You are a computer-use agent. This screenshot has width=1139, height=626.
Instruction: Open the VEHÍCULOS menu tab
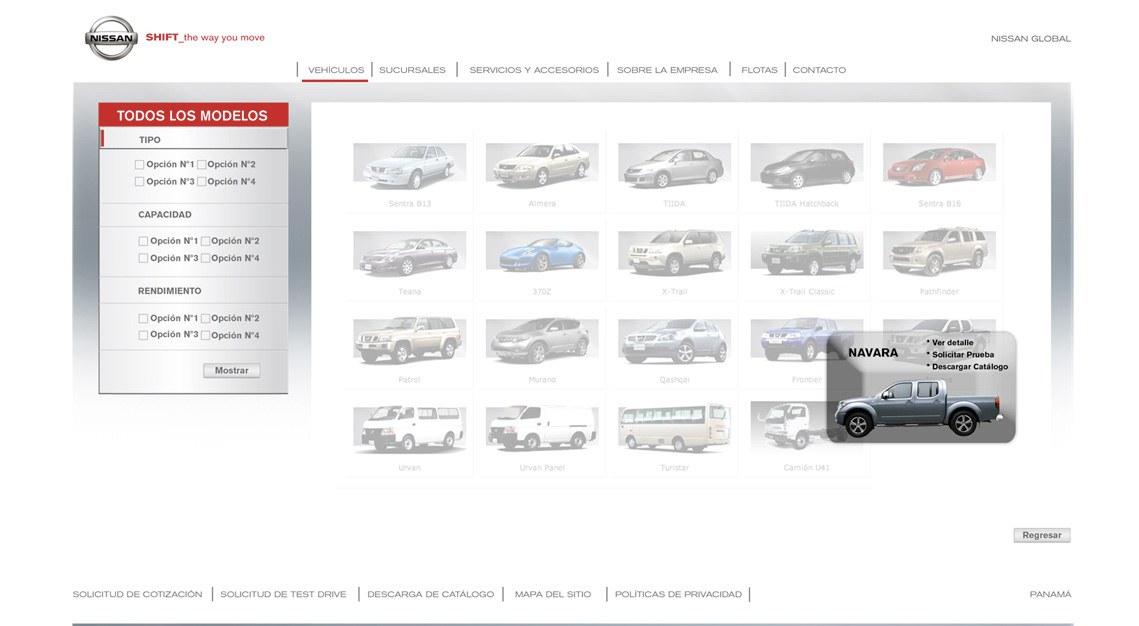pyautogui.click(x=336, y=70)
